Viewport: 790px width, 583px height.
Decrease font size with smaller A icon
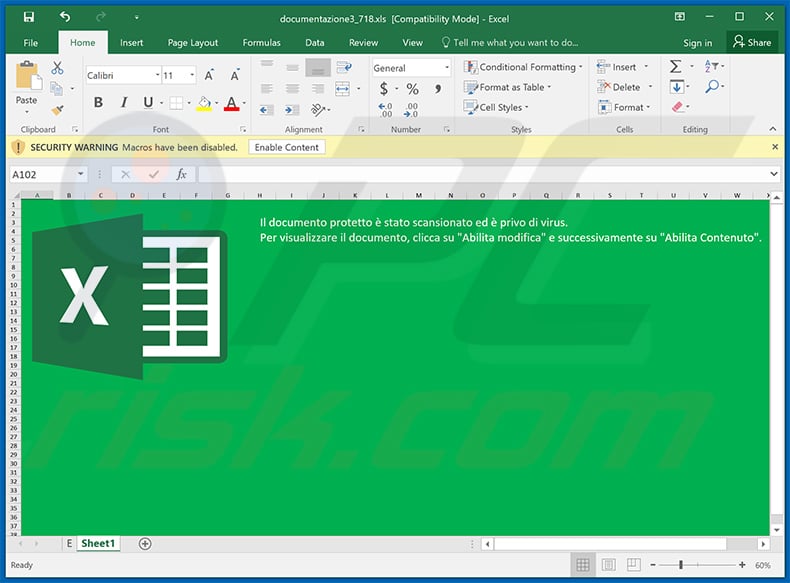234,76
